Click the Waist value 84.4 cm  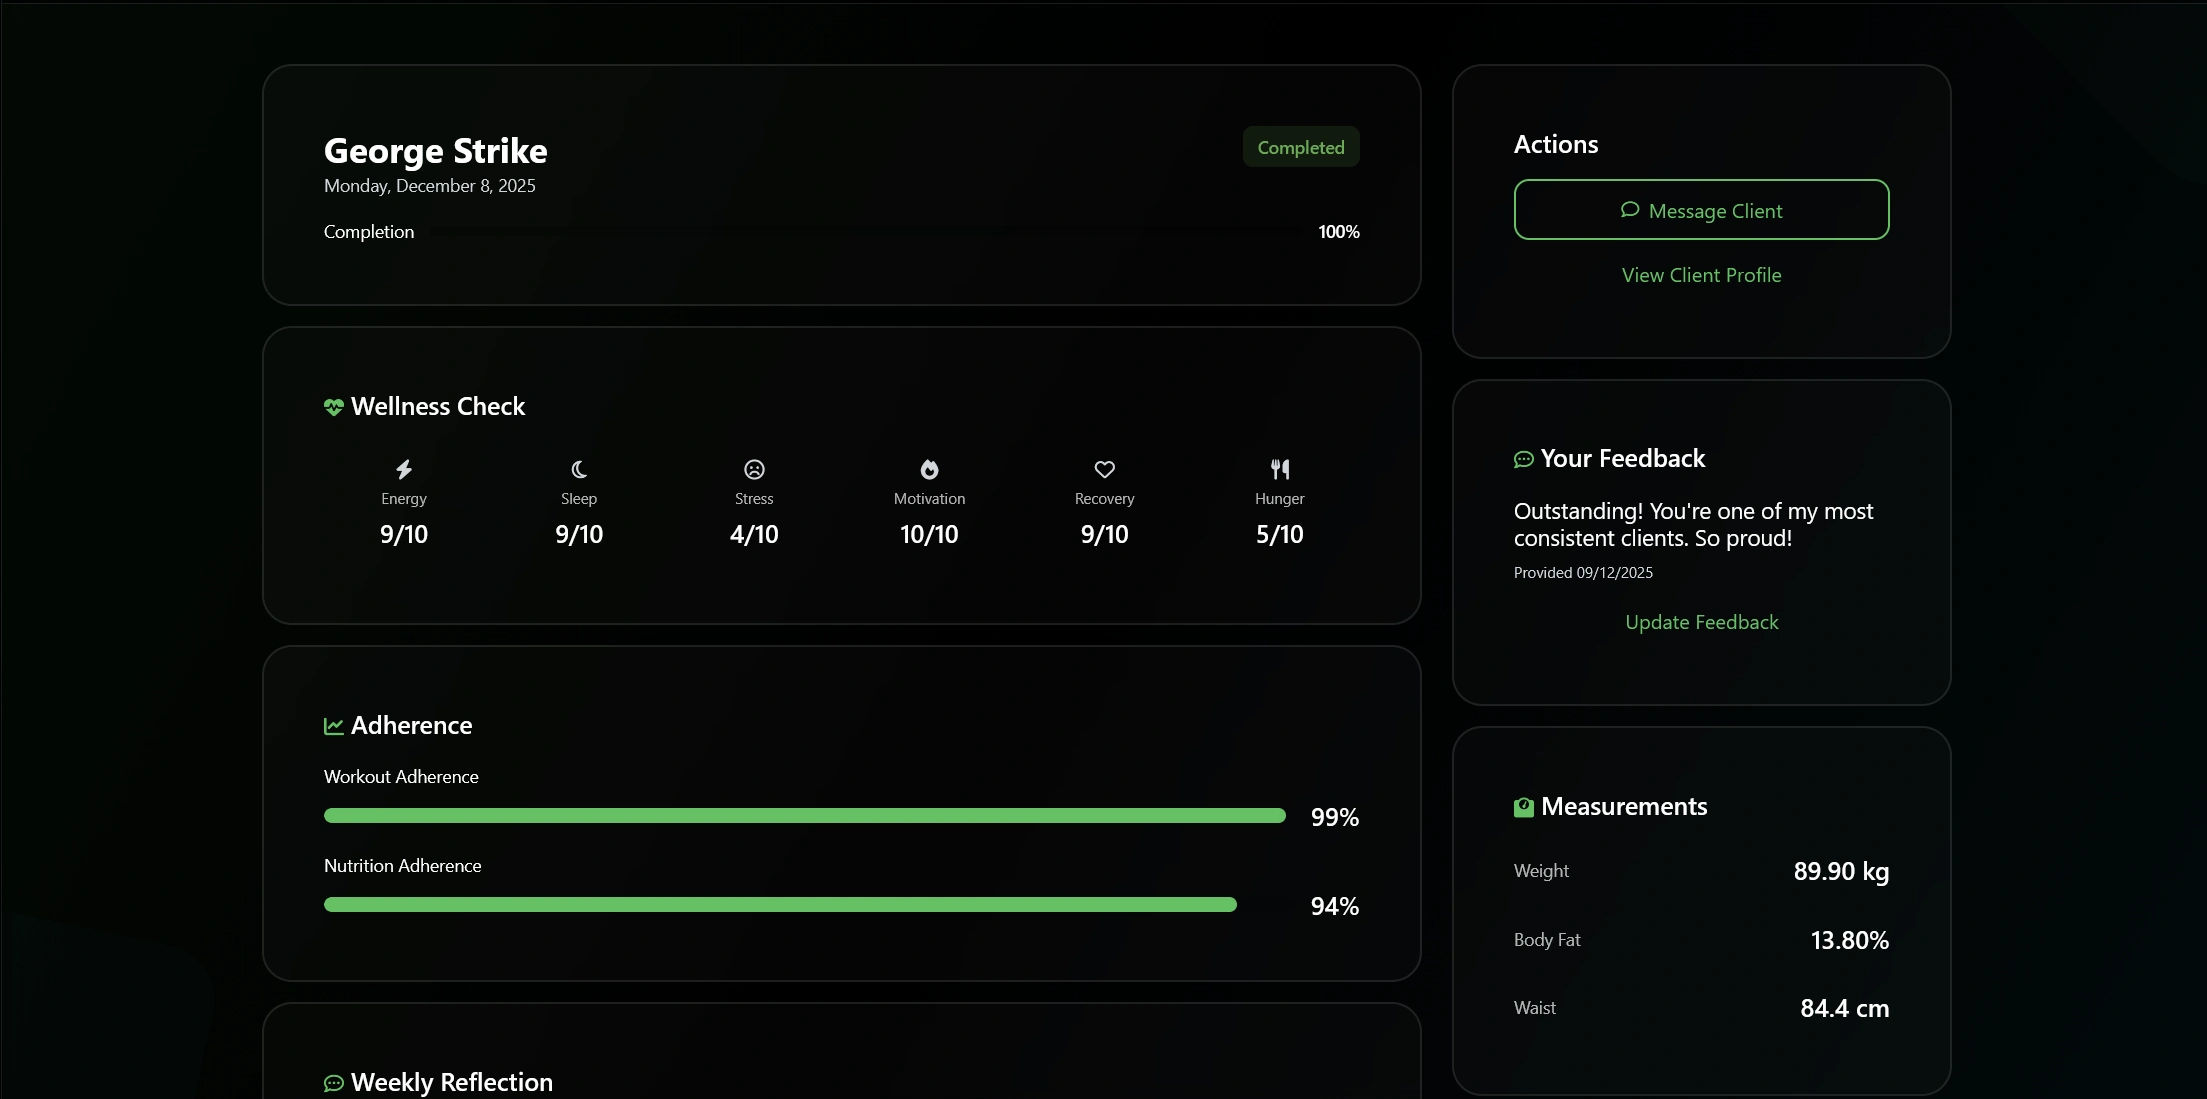coord(1844,1009)
